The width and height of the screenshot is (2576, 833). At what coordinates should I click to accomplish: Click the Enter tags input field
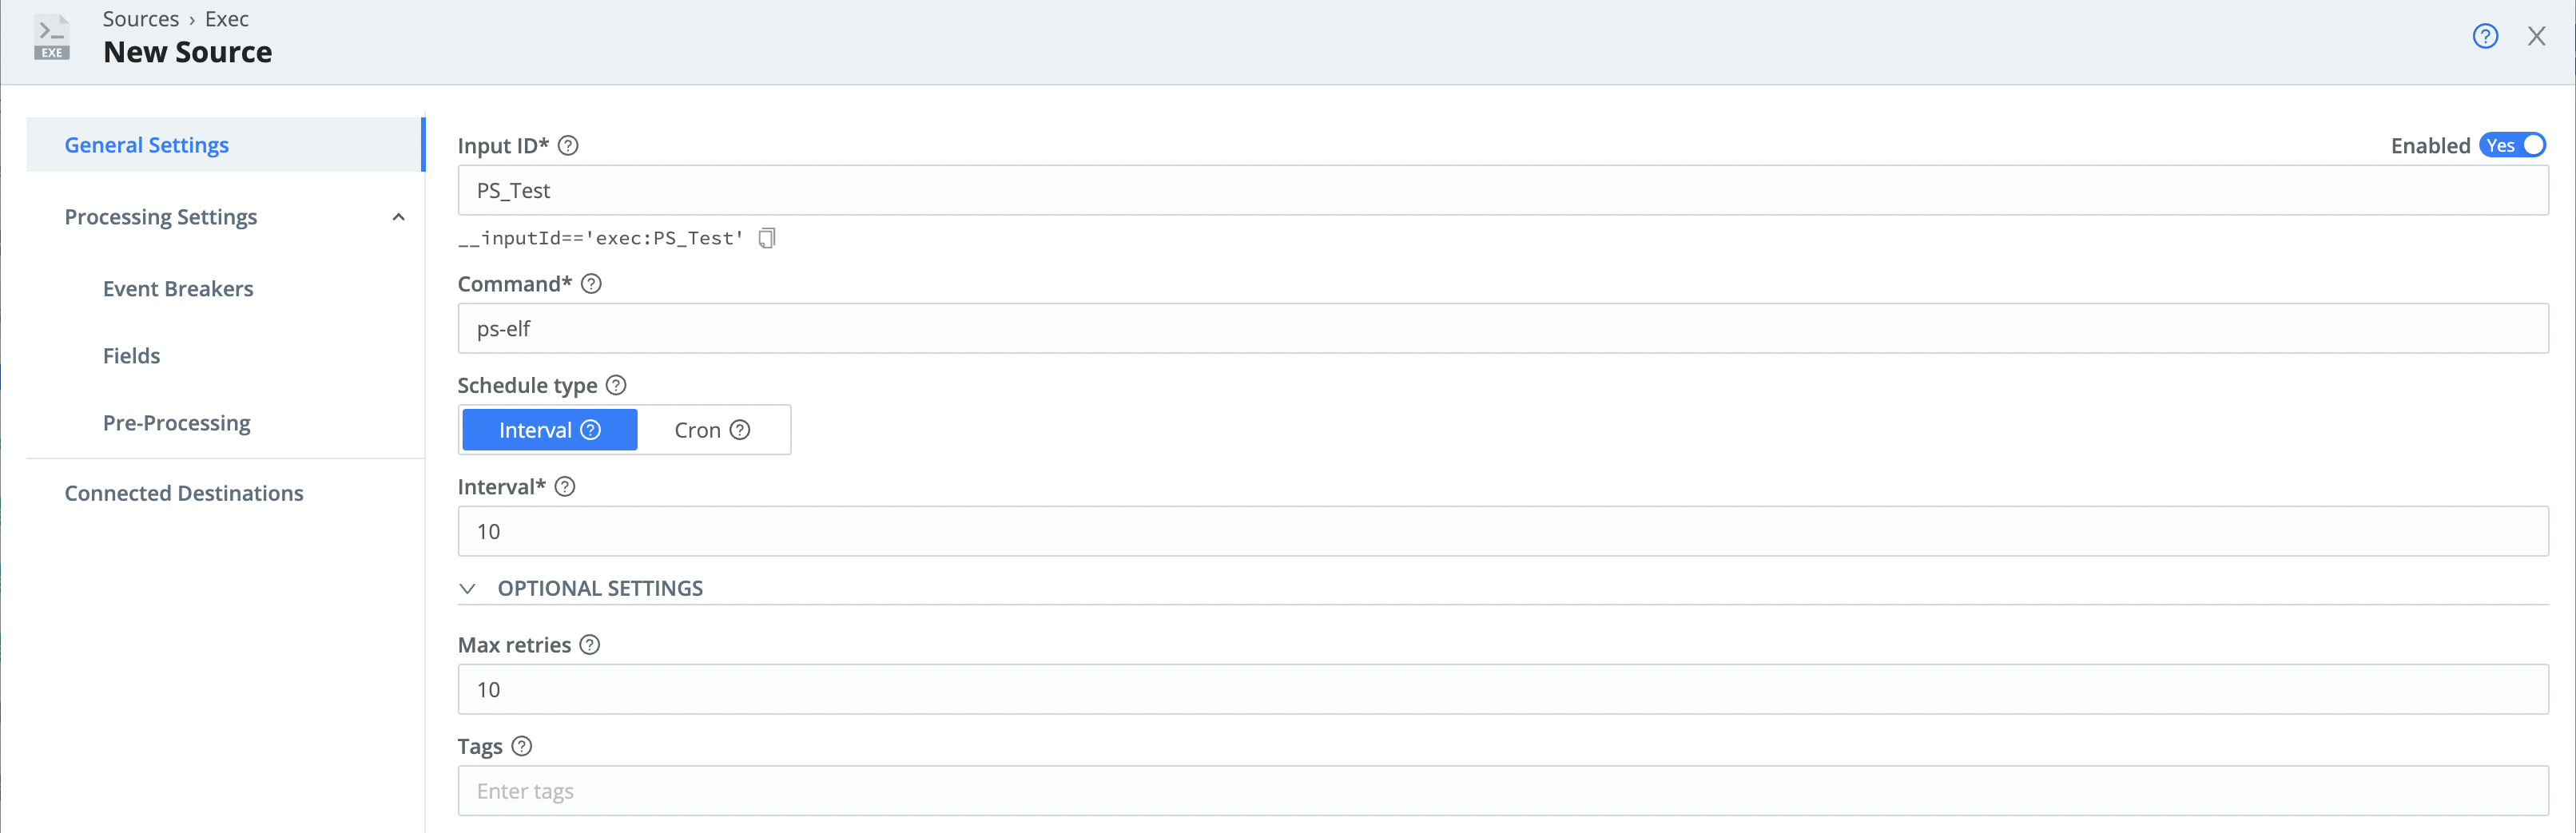point(900,790)
